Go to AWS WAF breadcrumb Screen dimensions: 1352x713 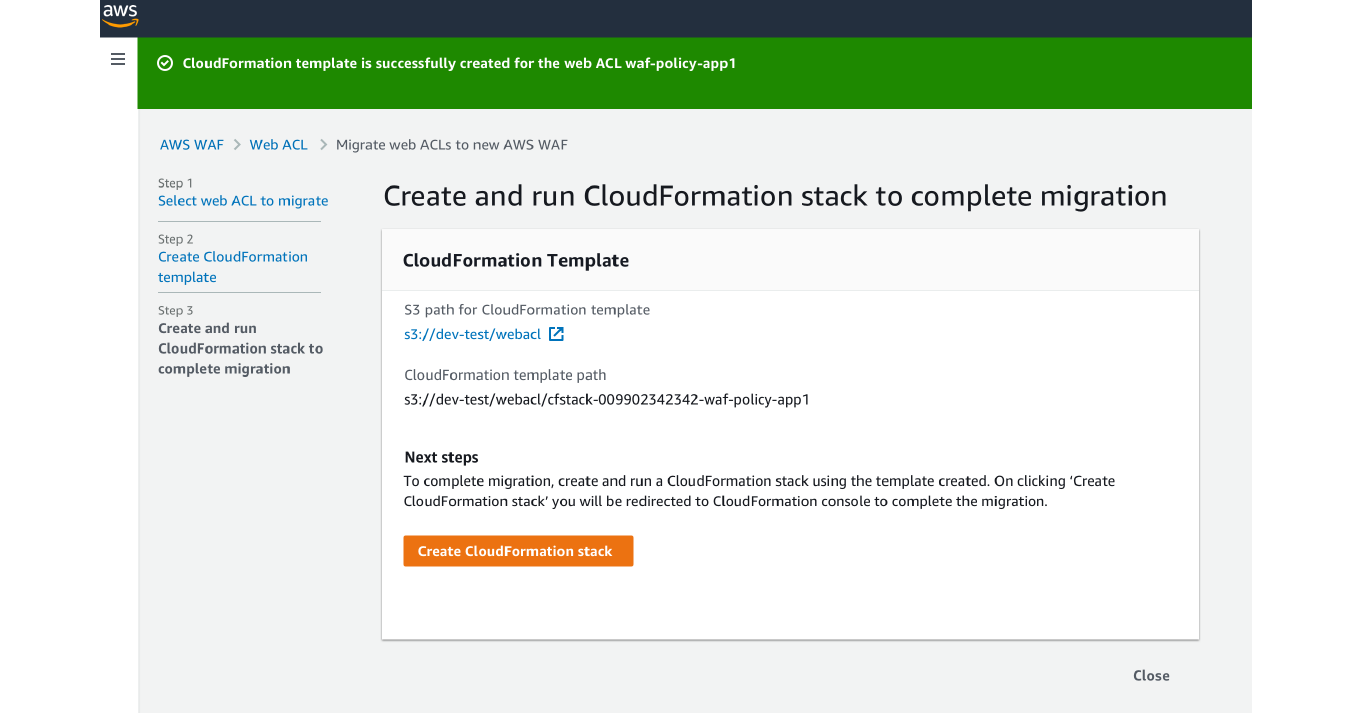pos(192,144)
